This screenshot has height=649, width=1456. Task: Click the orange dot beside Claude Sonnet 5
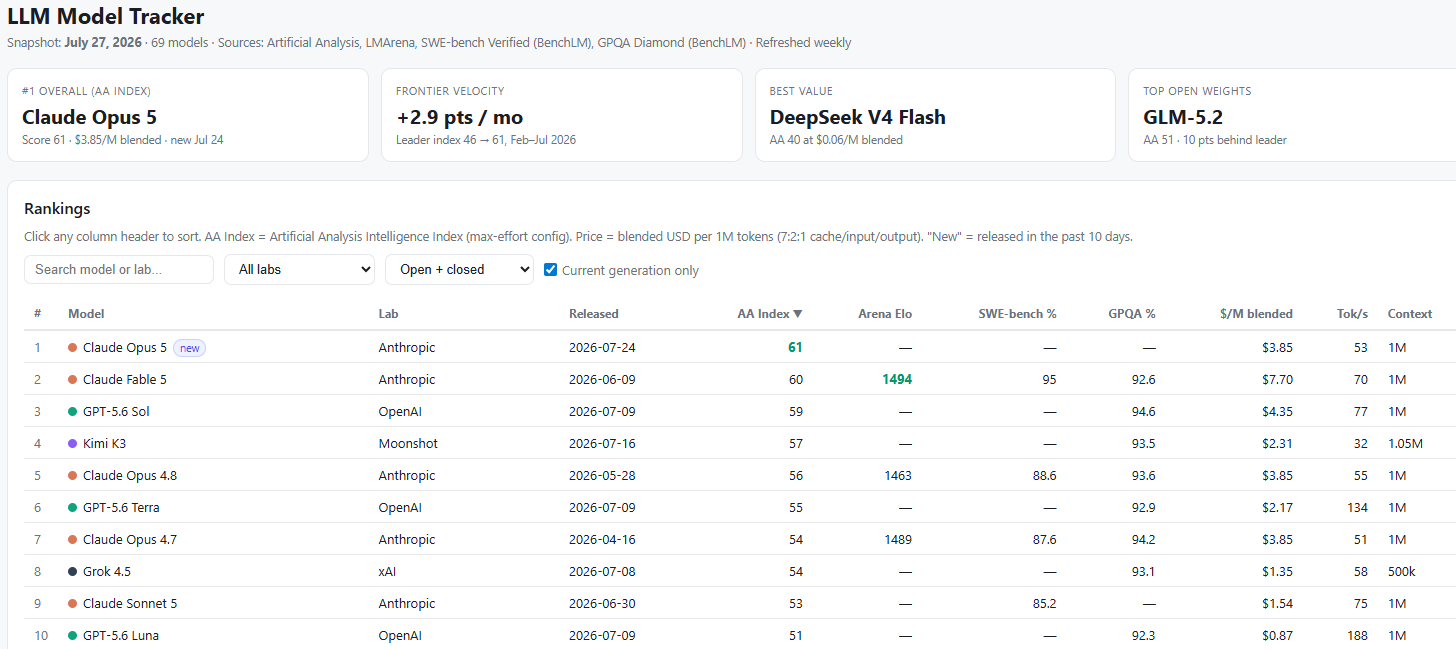(72, 603)
